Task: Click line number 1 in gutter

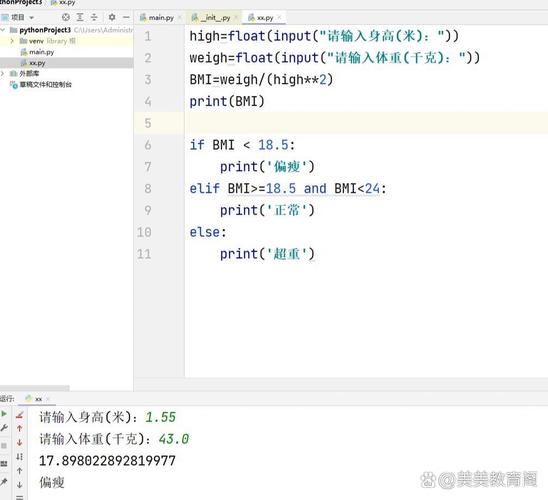Action: click(148, 36)
